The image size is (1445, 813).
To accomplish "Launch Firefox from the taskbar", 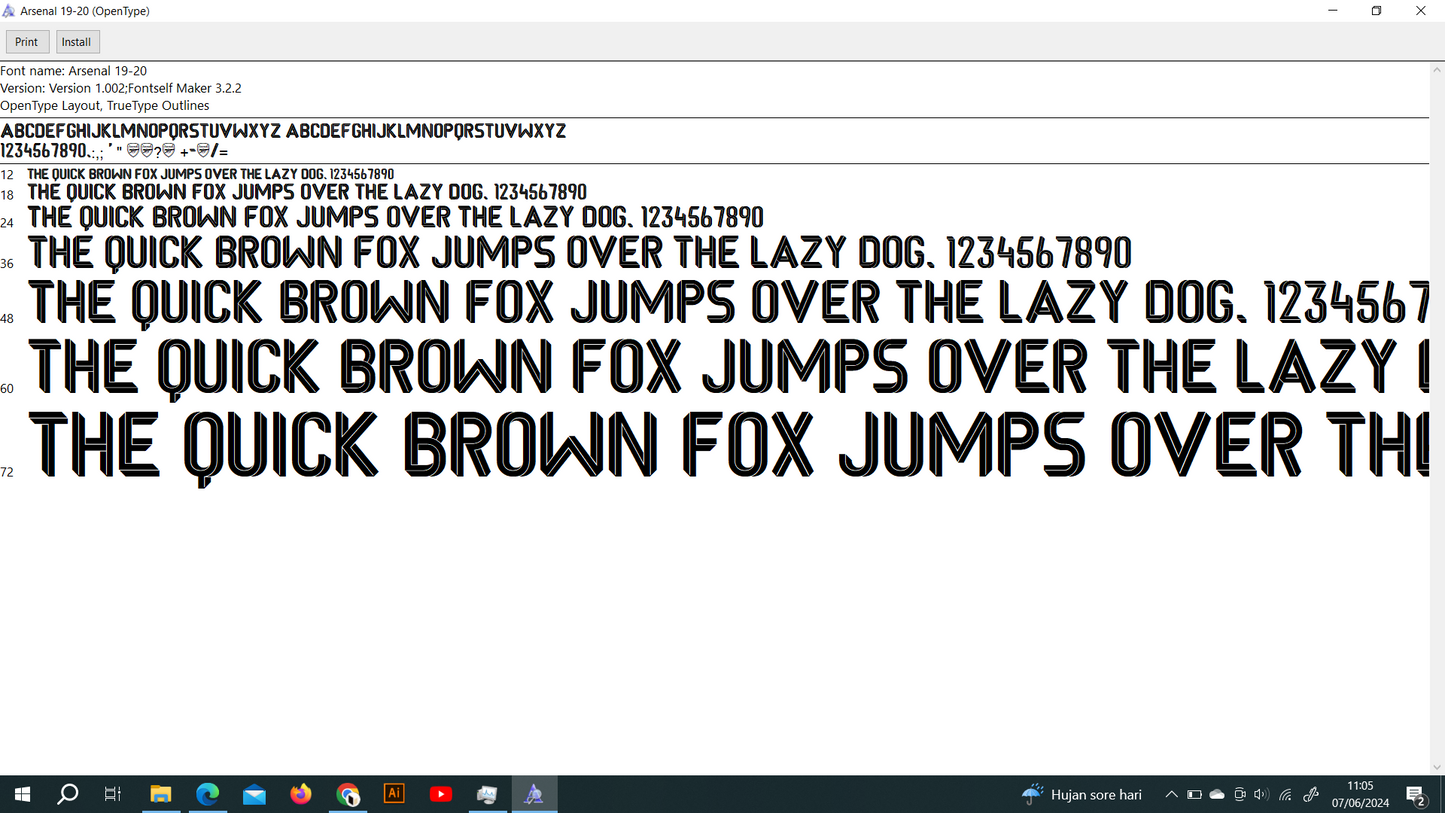I will [x=301, y=794].
